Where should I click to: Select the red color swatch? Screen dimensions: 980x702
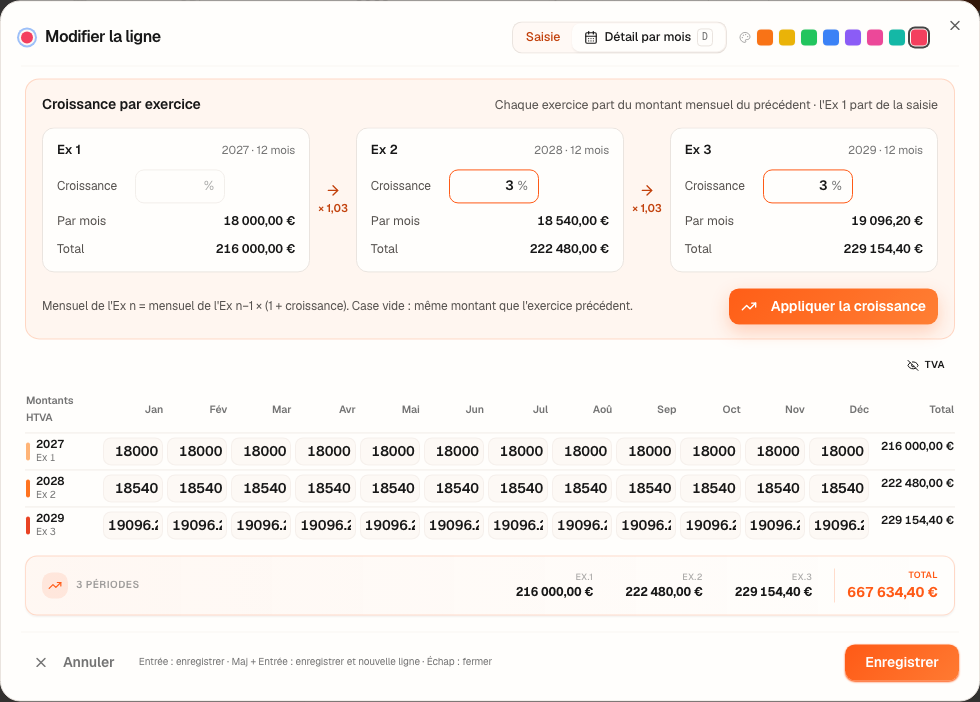click(919, 38)
